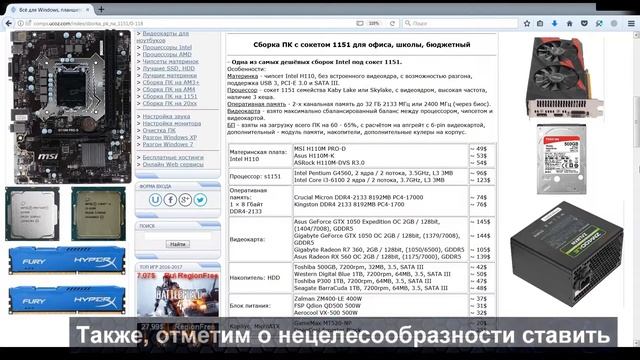Open 'Чипсеты материнок' sidebar link
This screenshot has height=360, width=640.
170,61
